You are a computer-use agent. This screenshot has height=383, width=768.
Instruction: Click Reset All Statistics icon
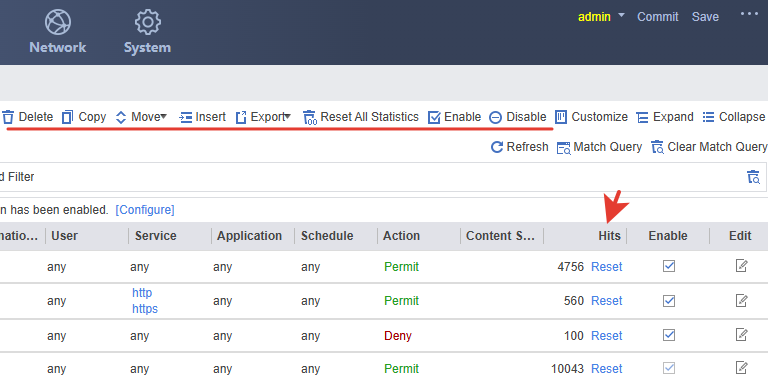pyautogui.click(x=310, y=118)
